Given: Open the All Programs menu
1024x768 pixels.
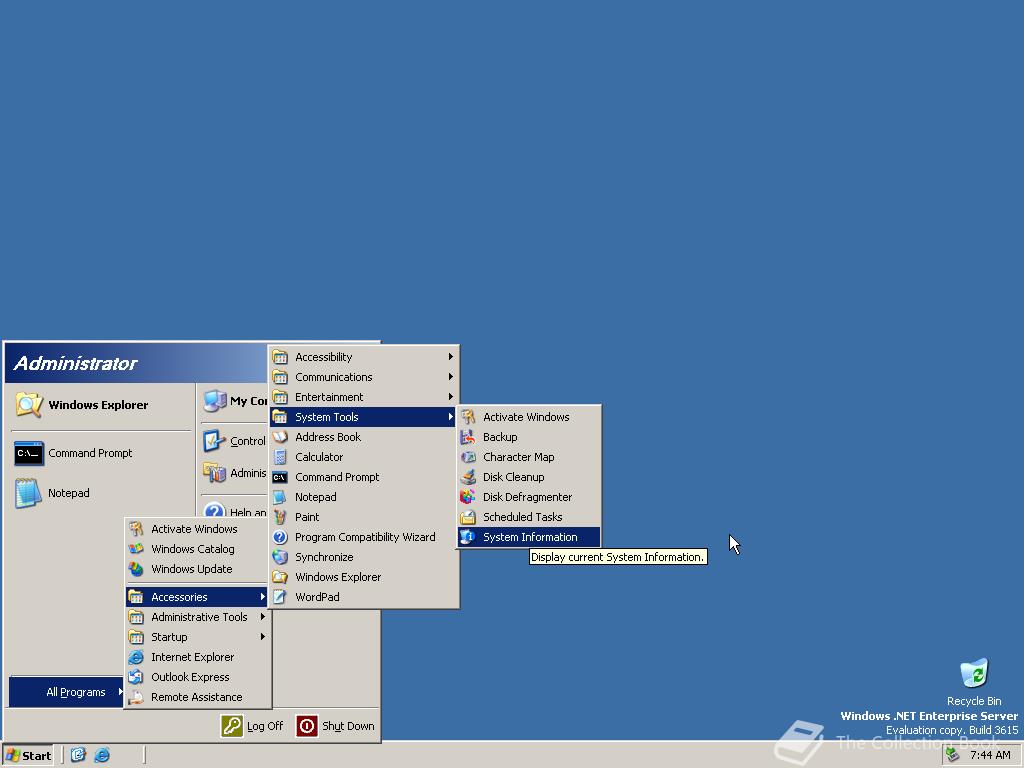Looking at the screenshot, I should point(67,692).
